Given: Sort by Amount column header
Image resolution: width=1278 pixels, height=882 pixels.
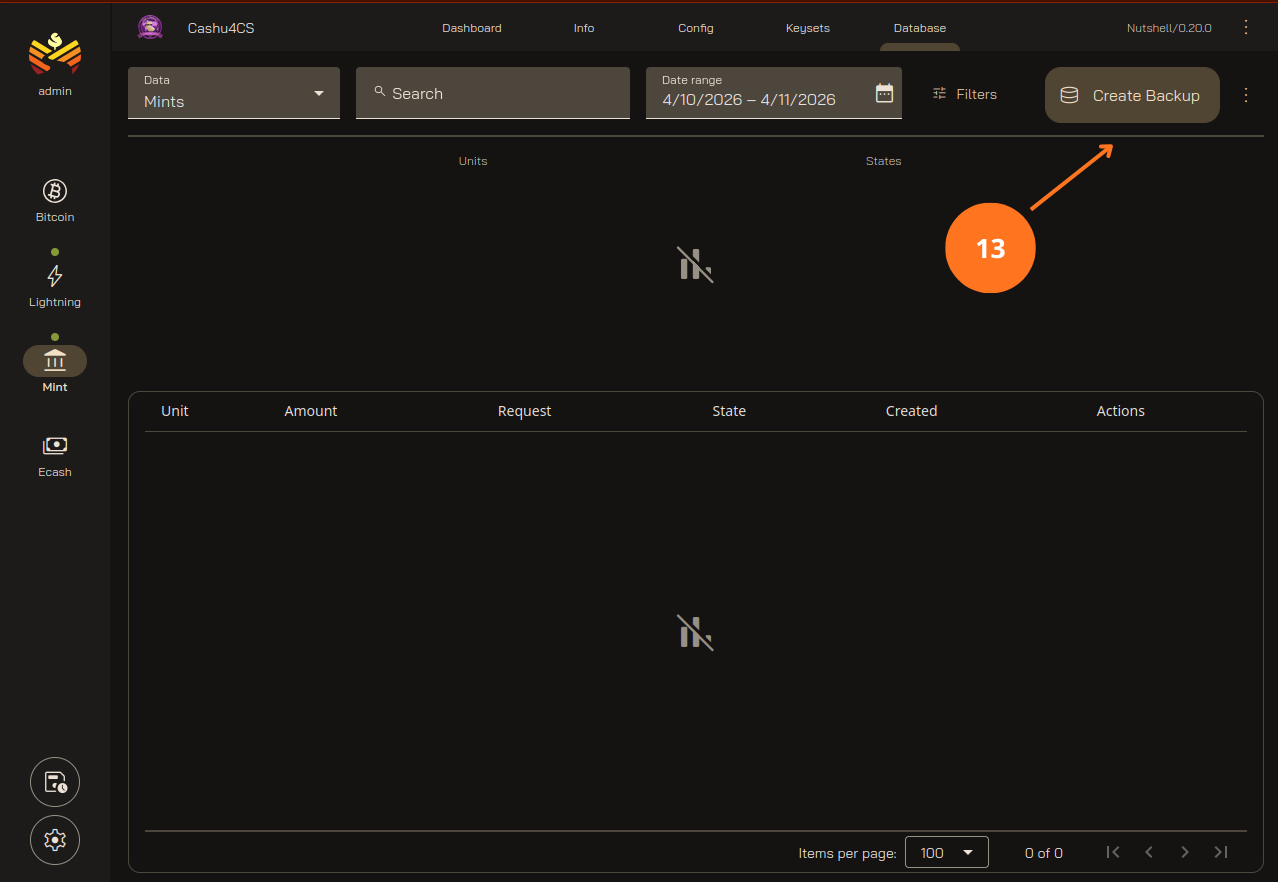Looking at the screenshot, I should (311, 411).
